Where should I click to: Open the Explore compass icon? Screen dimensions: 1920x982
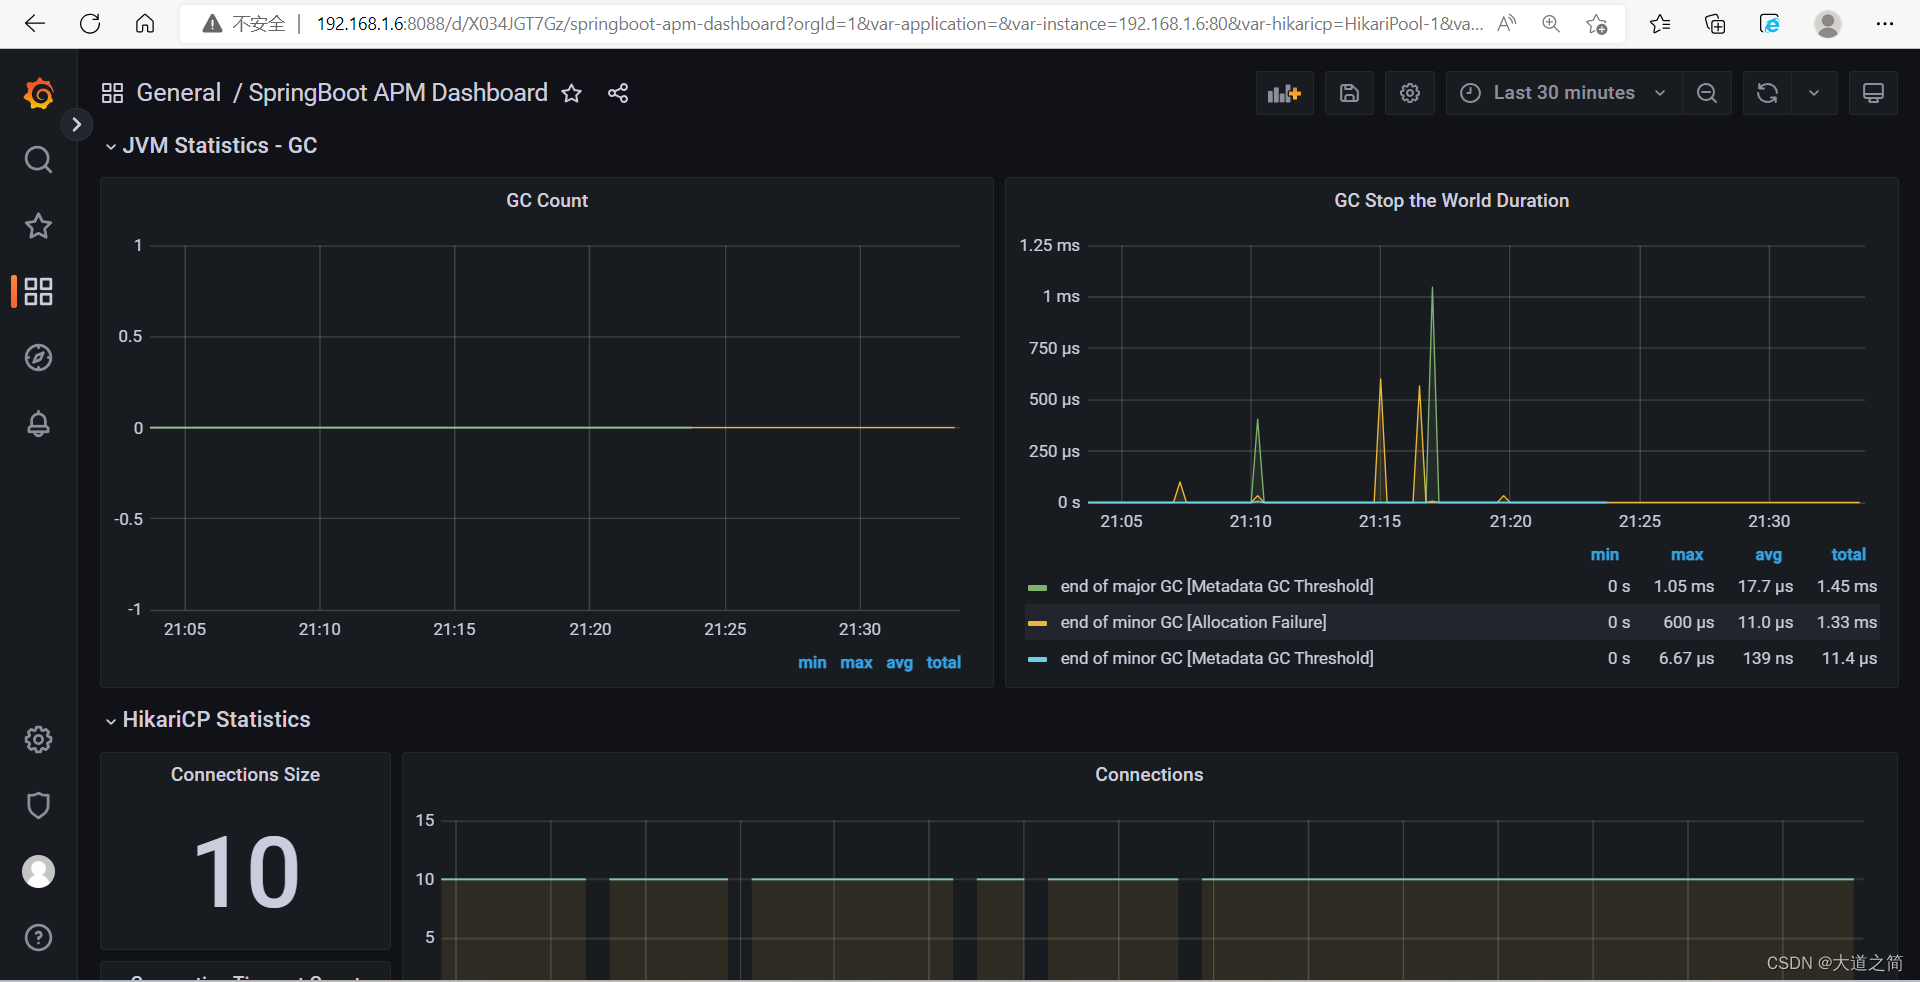pyautogui.click(x=38, y=358)
